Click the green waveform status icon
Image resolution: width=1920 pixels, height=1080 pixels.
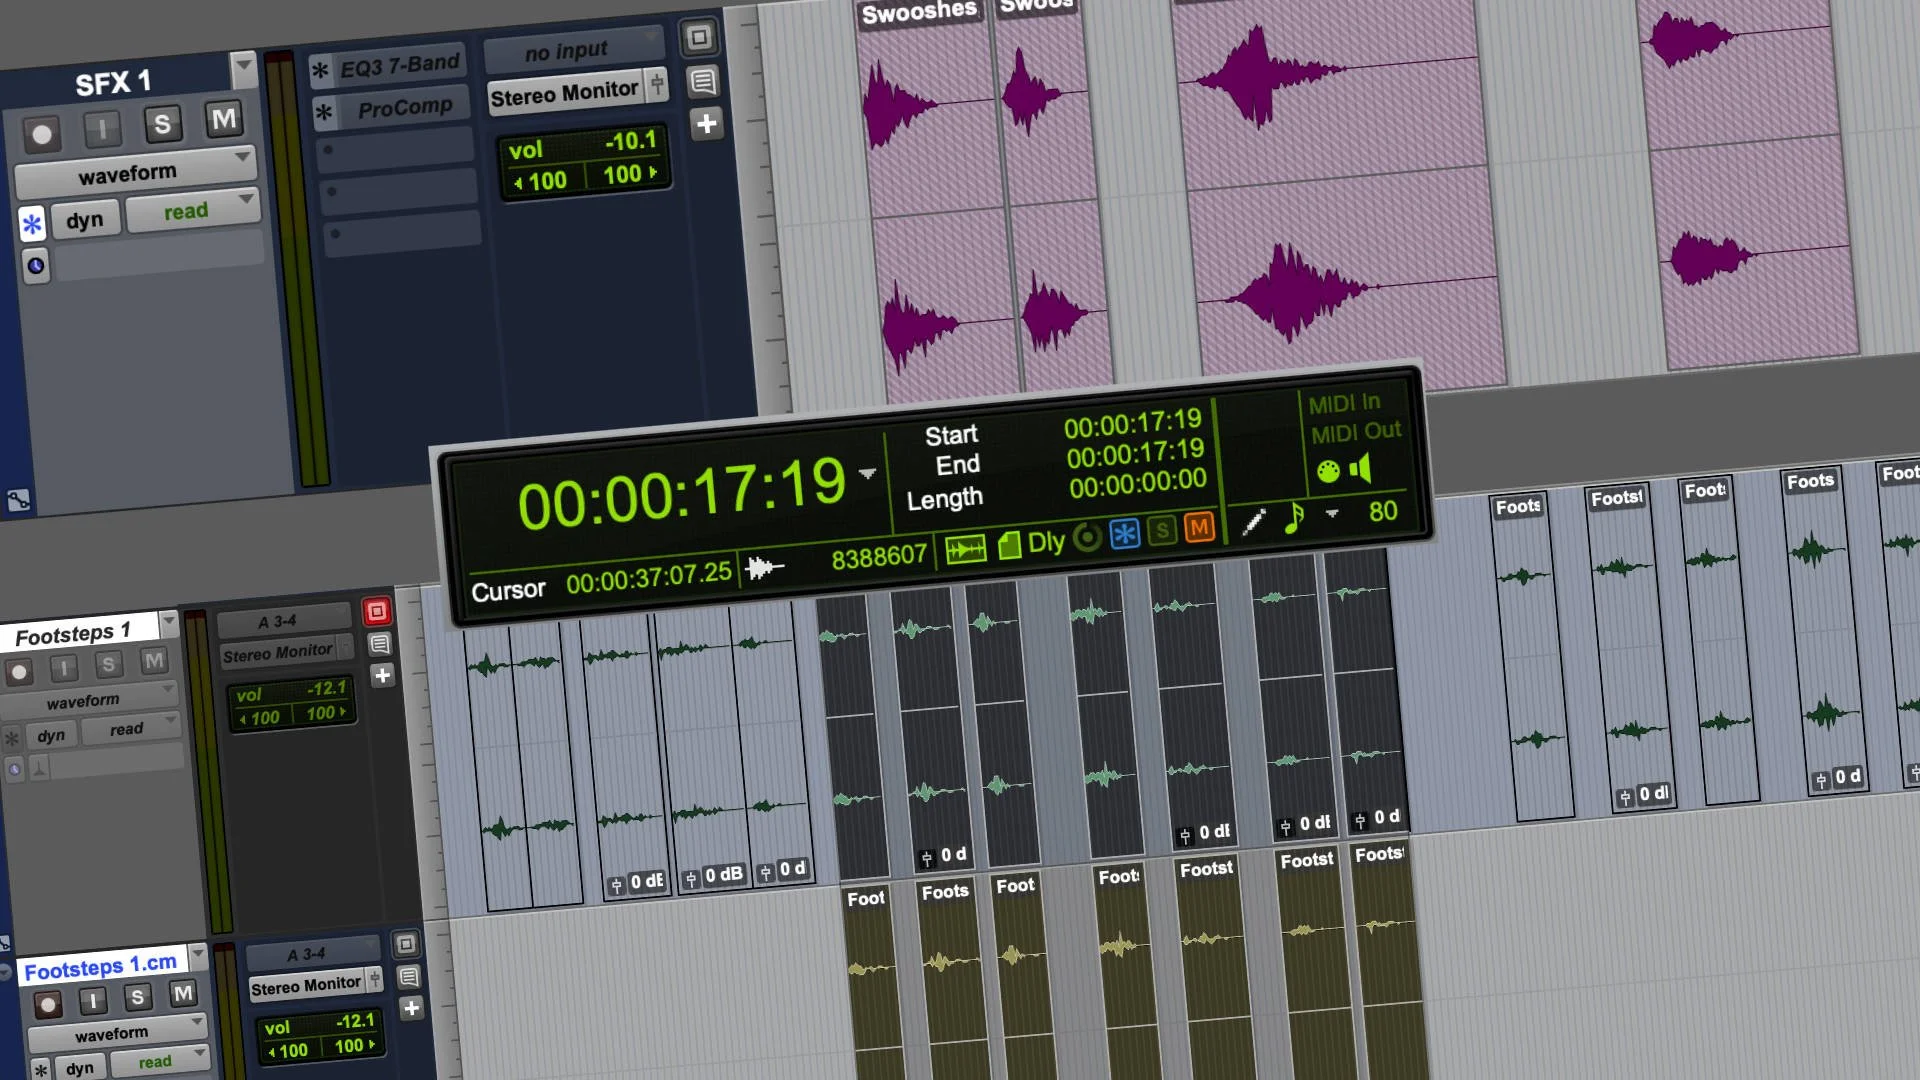pos(966,549)
